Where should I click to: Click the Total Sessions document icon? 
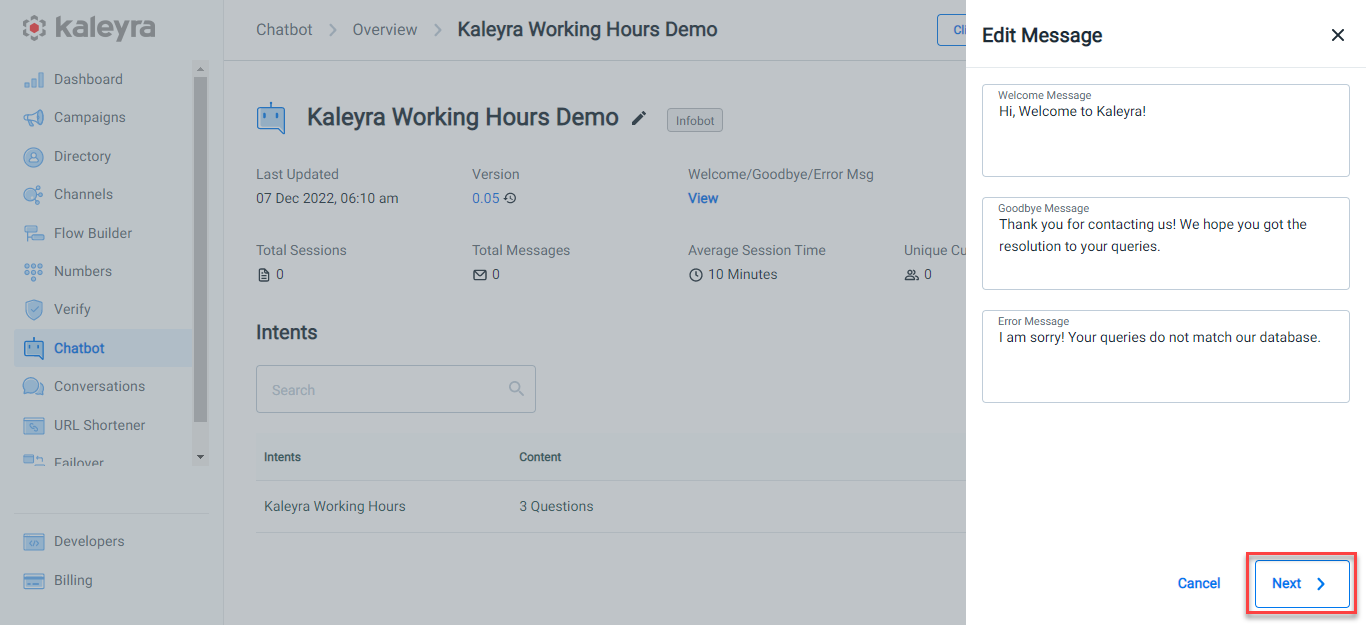[264, 275]
